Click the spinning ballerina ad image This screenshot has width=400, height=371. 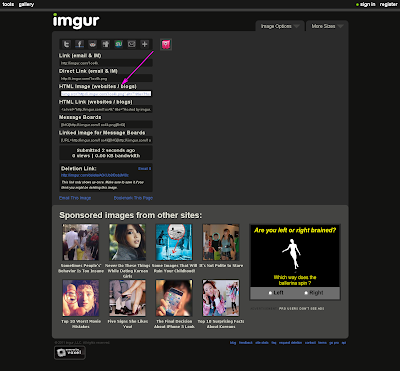pyautogui.click(x=295, y=255)
